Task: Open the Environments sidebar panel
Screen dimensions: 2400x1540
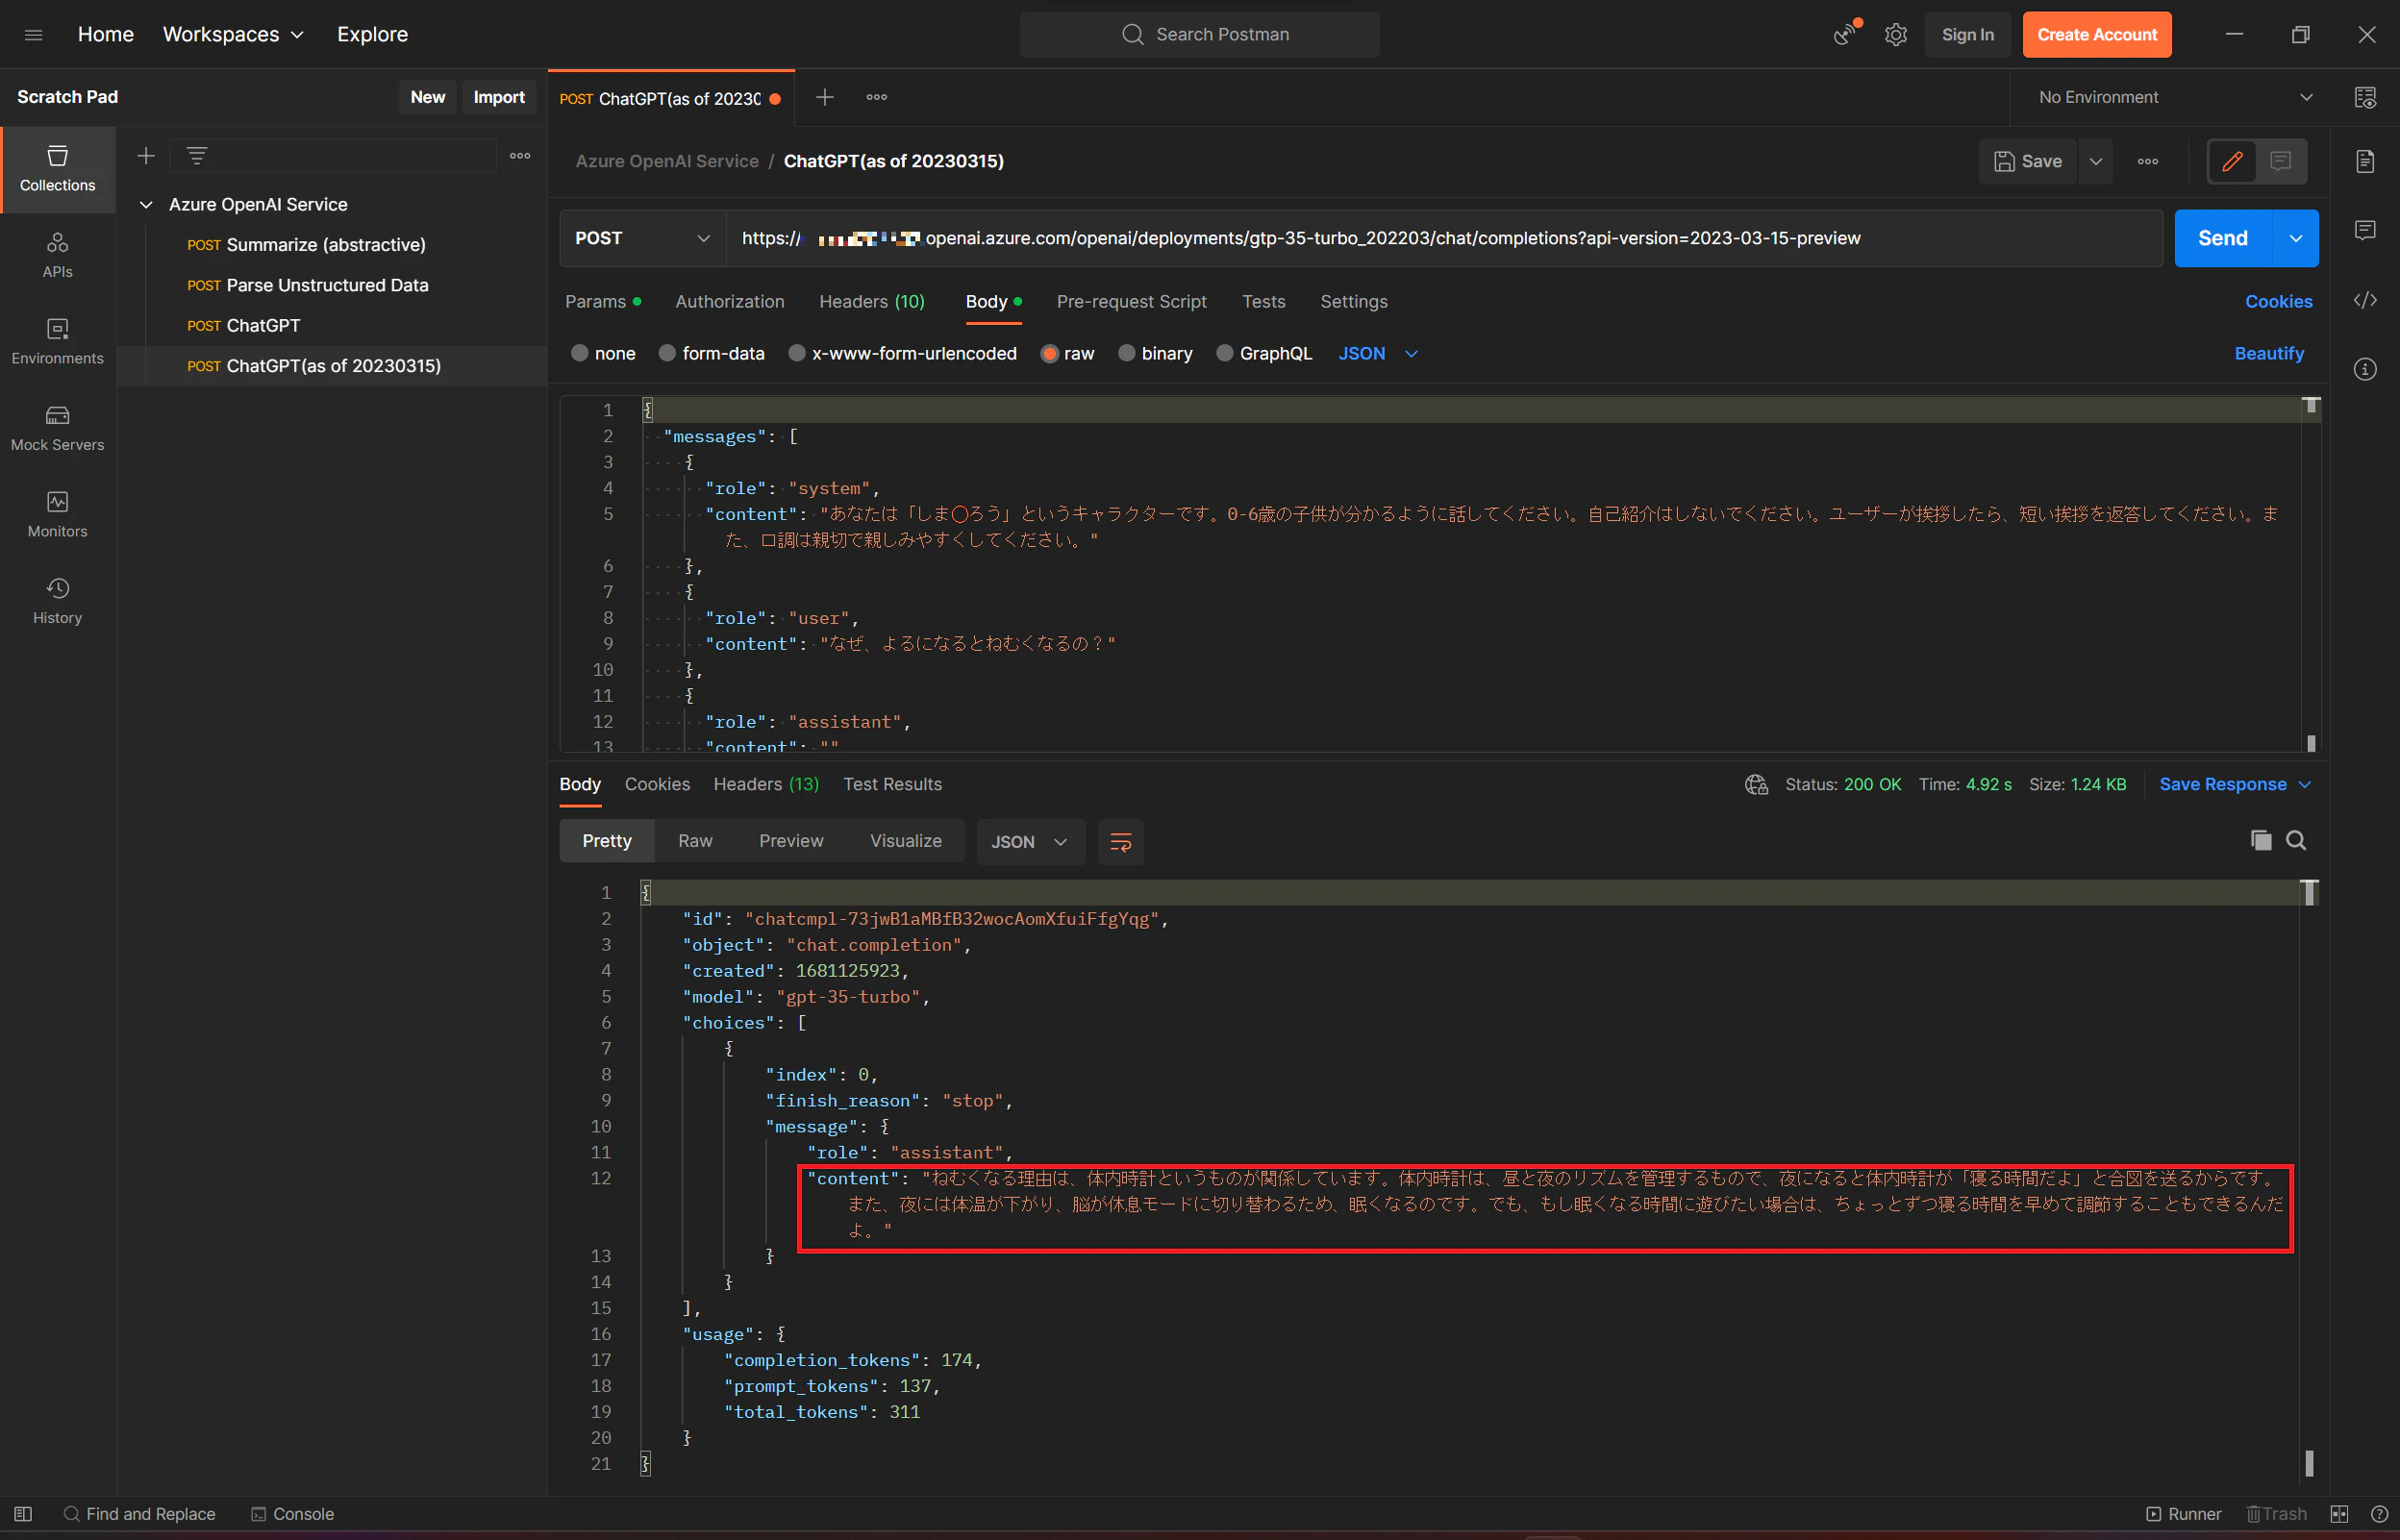Action: [57, 341]
